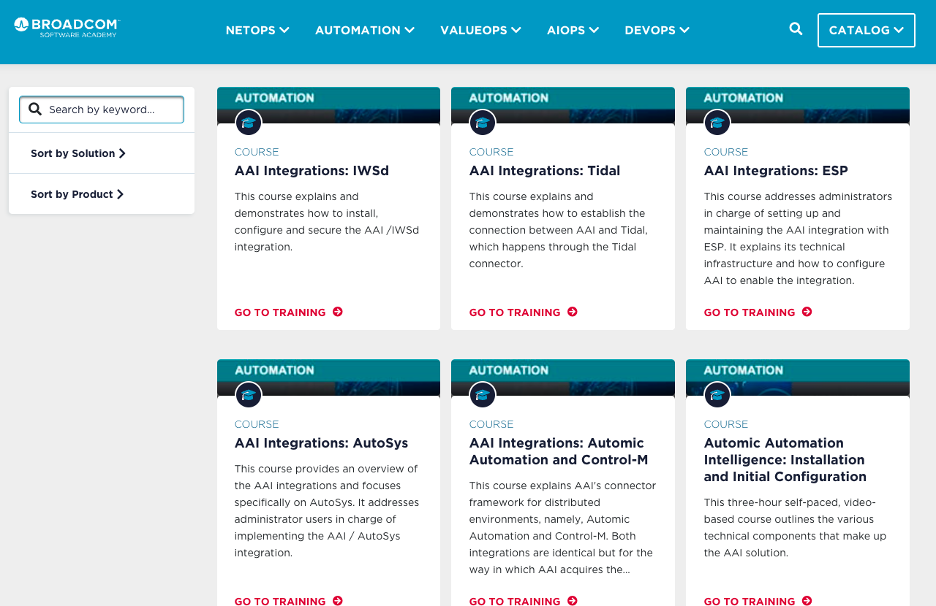Go to training for AAI Integrations: Tidal
936x606 pixels.
point(523,312)
